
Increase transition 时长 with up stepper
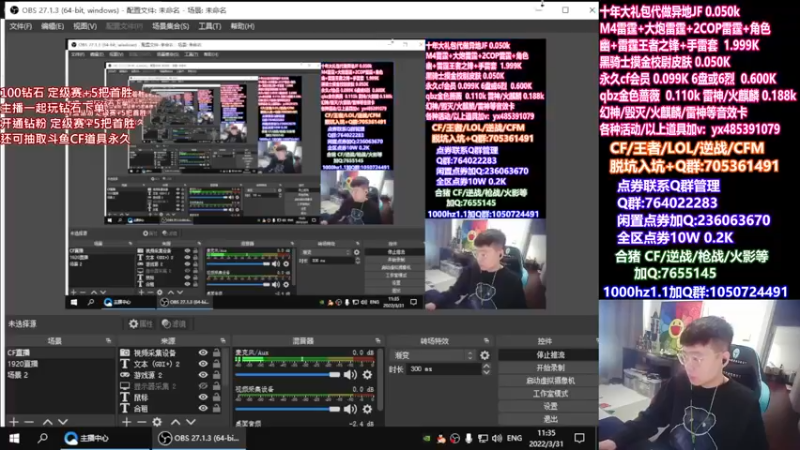[486, 366]
